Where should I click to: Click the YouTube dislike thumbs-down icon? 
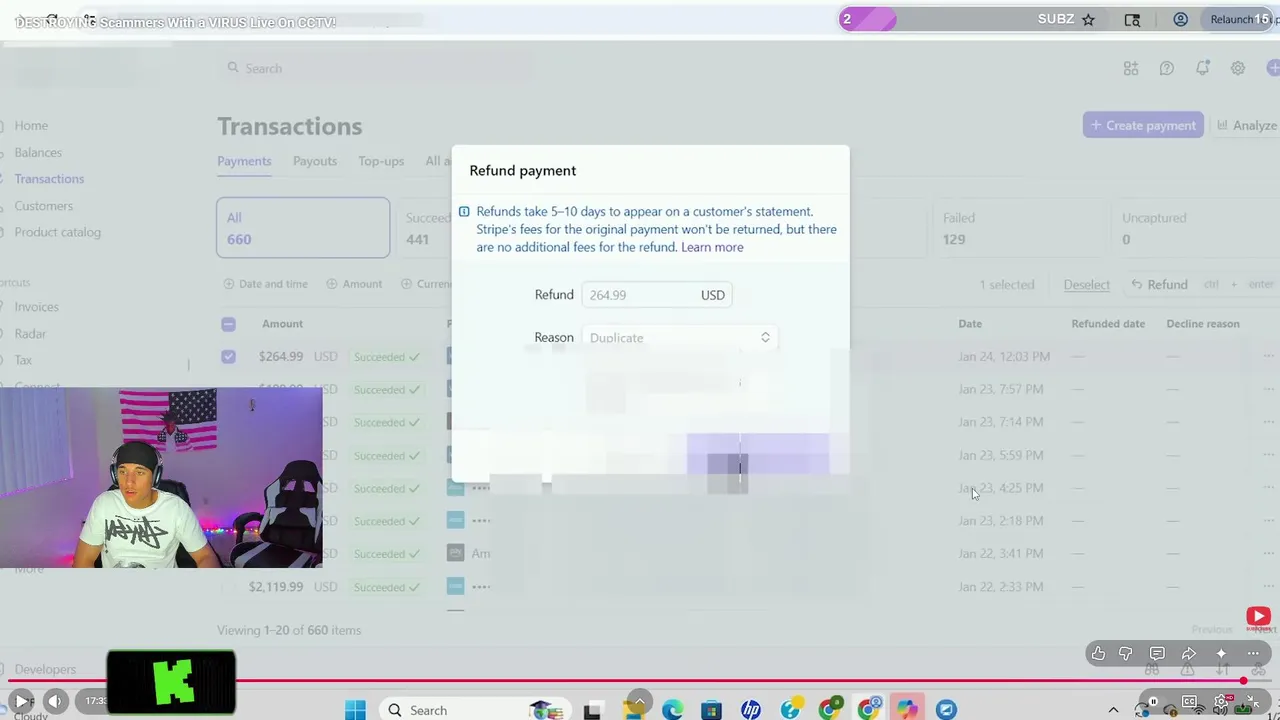point(1125,654)
